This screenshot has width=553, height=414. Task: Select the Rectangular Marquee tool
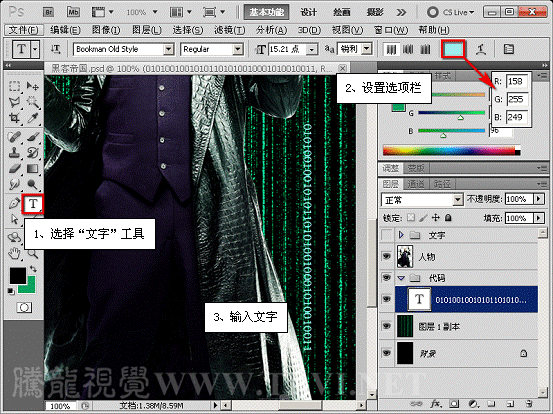(x=14, y=86)
